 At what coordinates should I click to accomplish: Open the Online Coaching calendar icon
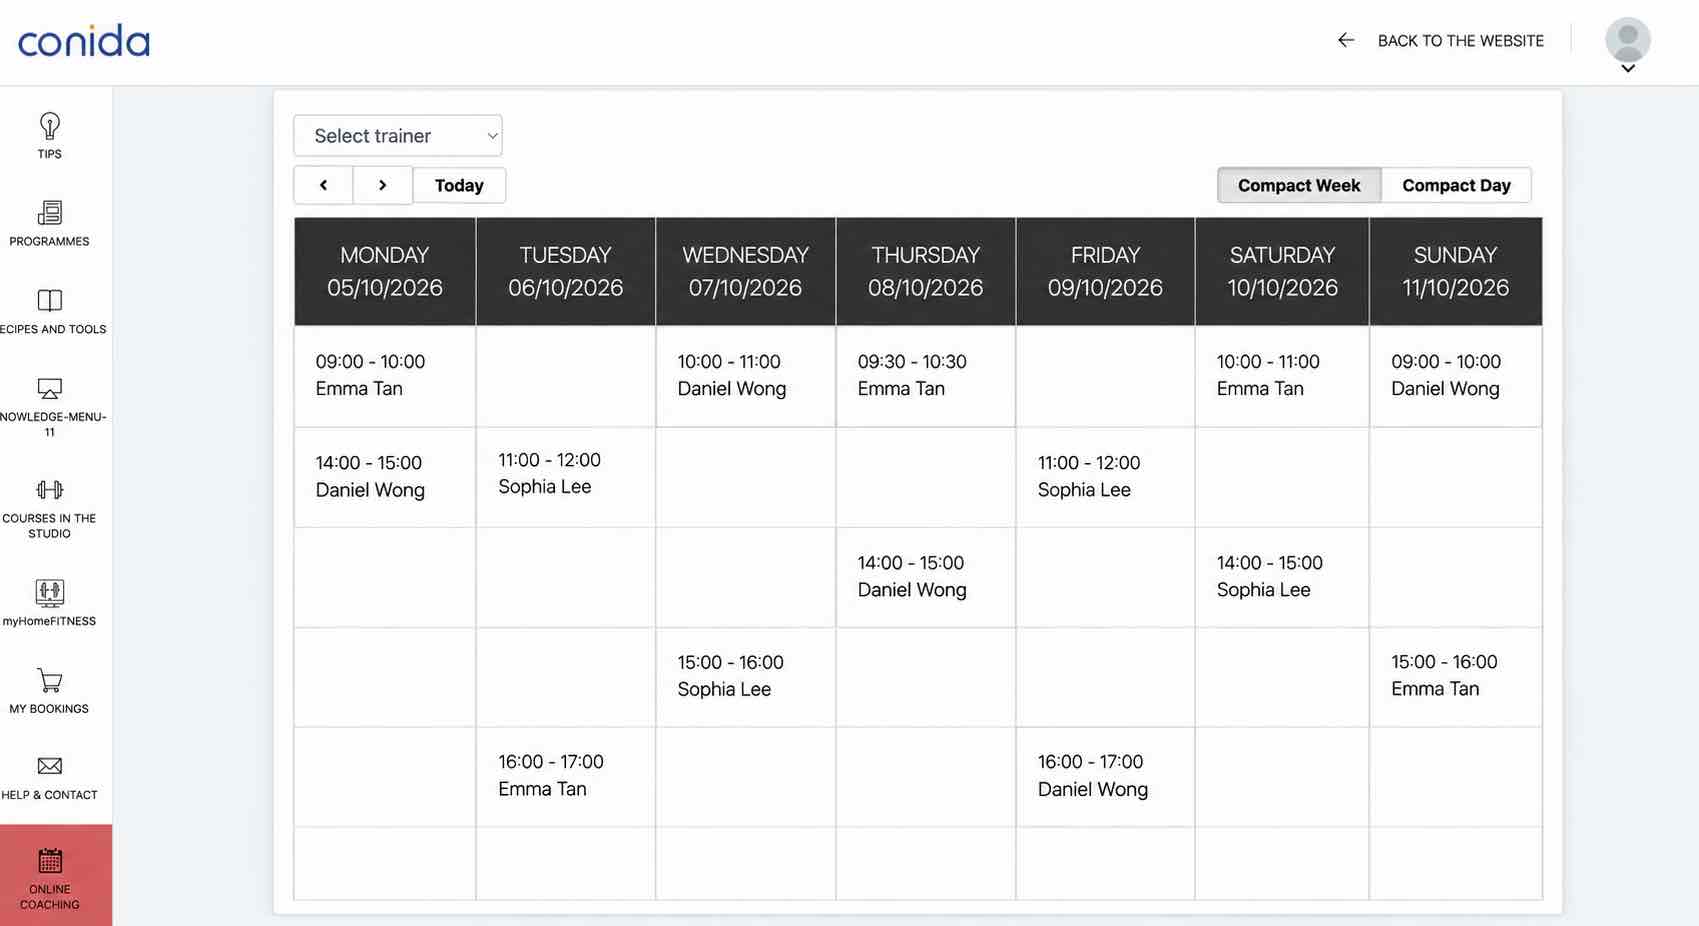tap(49, 860)
